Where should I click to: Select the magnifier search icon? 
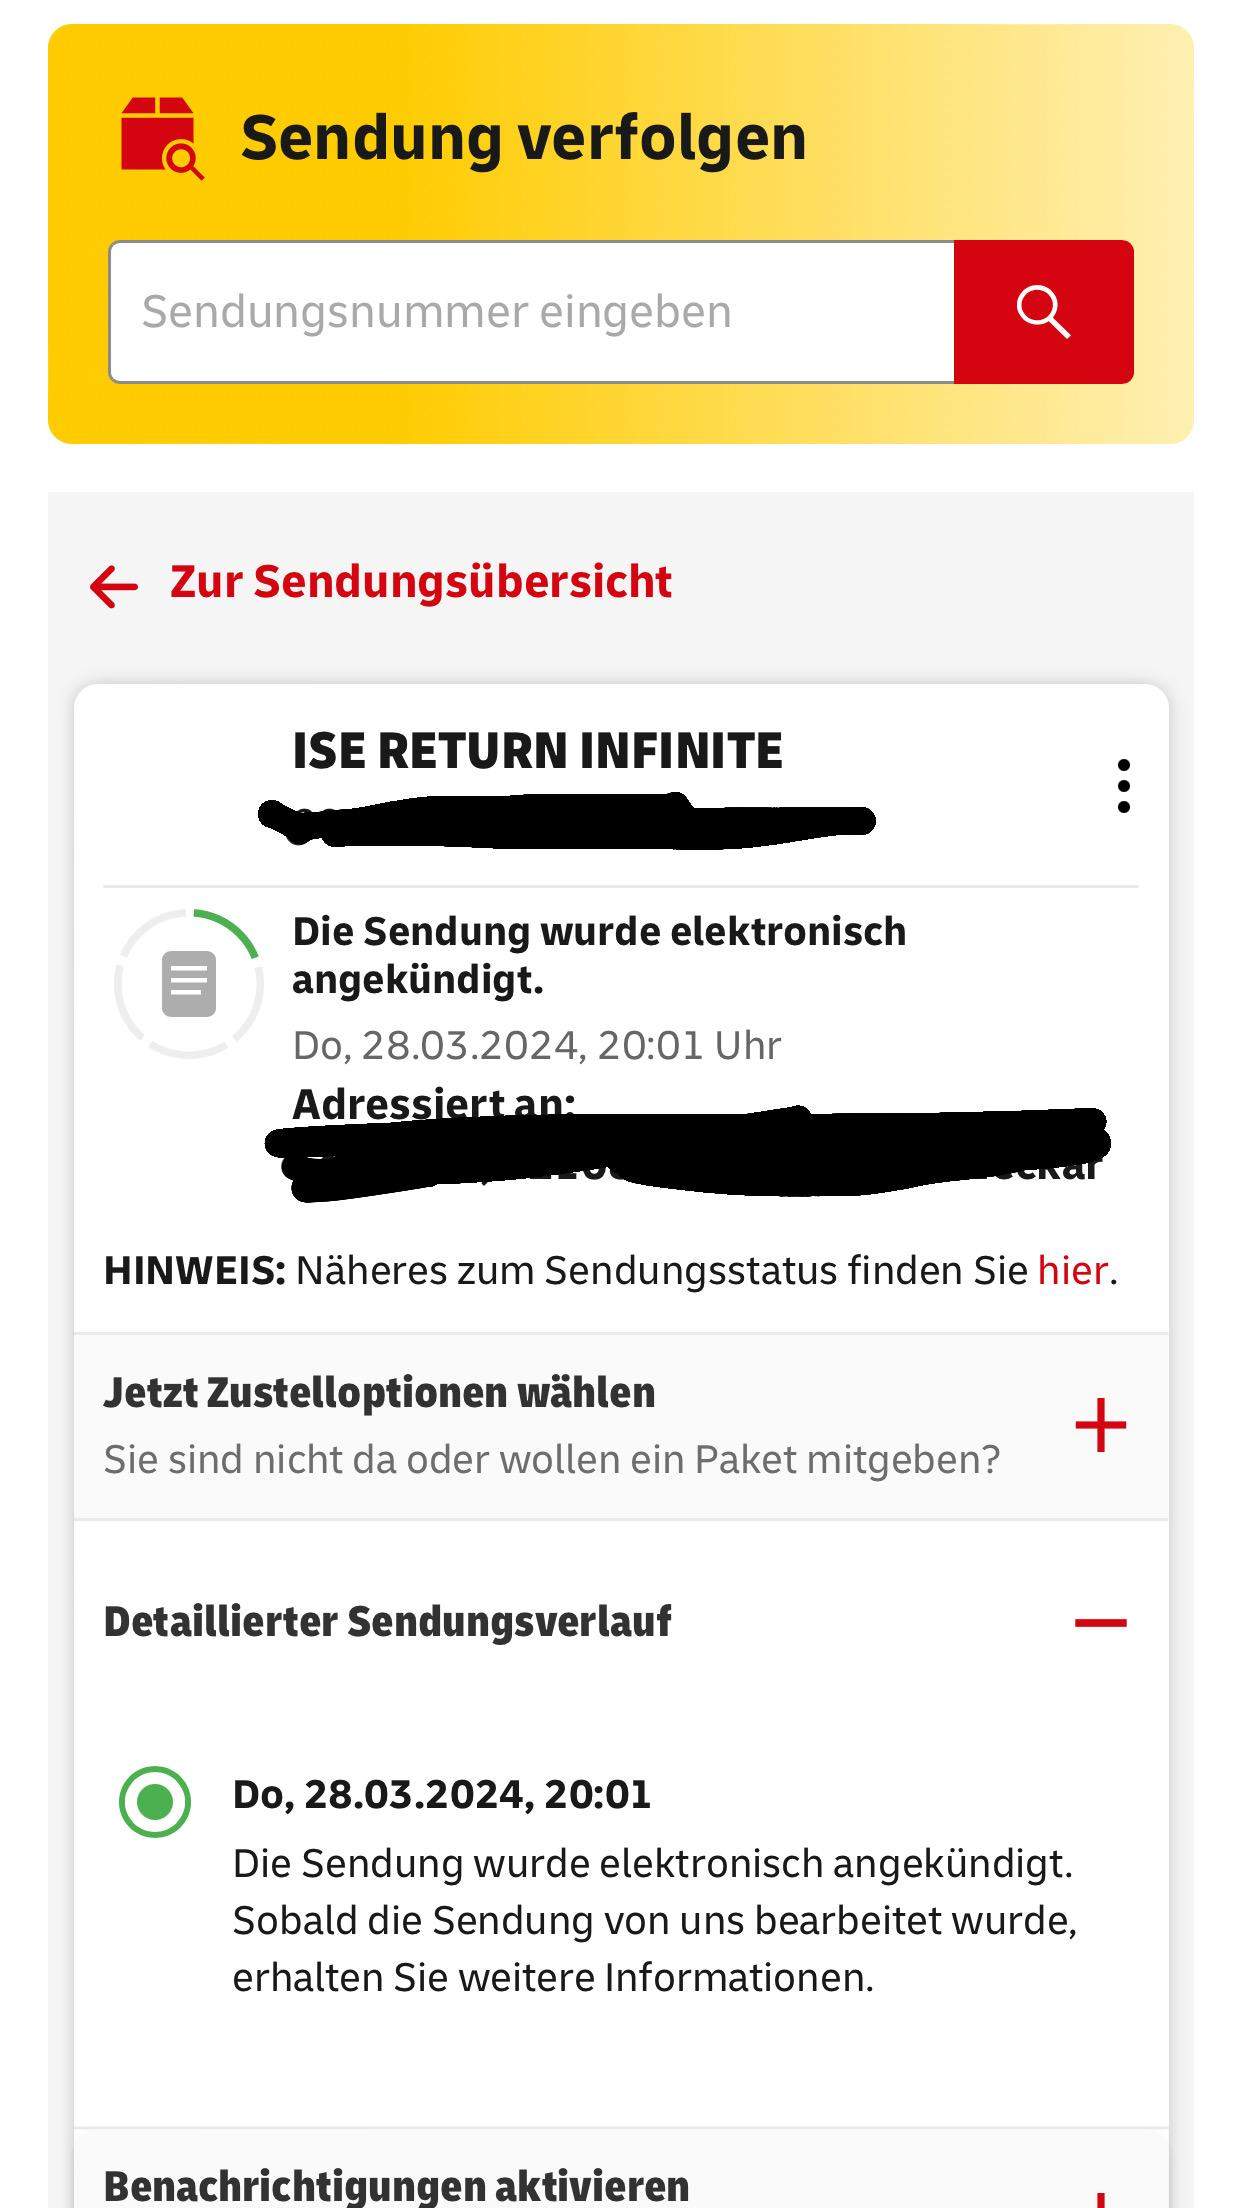click(x=1044, y=310)
